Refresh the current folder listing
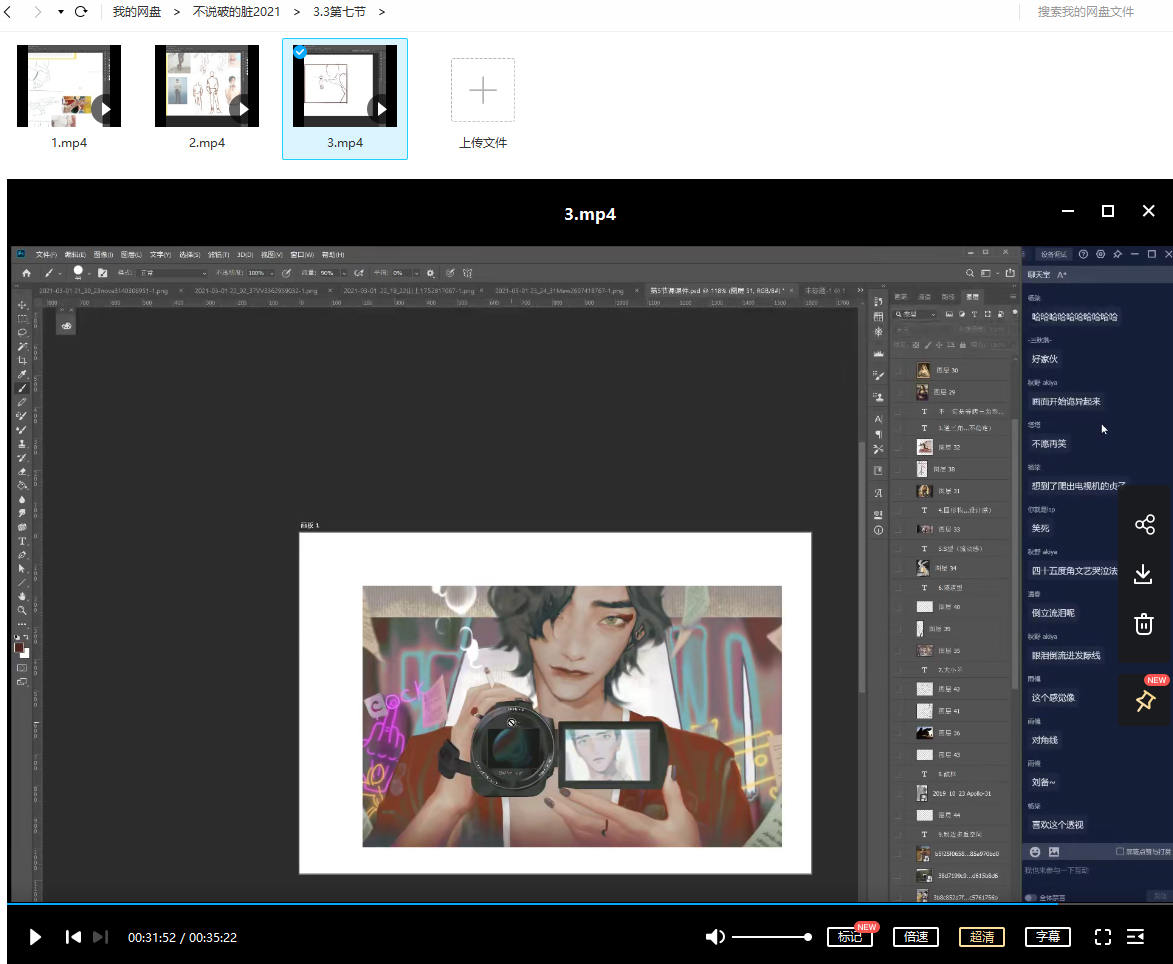Viewport: 1173px width, 964px height. pyautogui.click(x=81, y=12)
